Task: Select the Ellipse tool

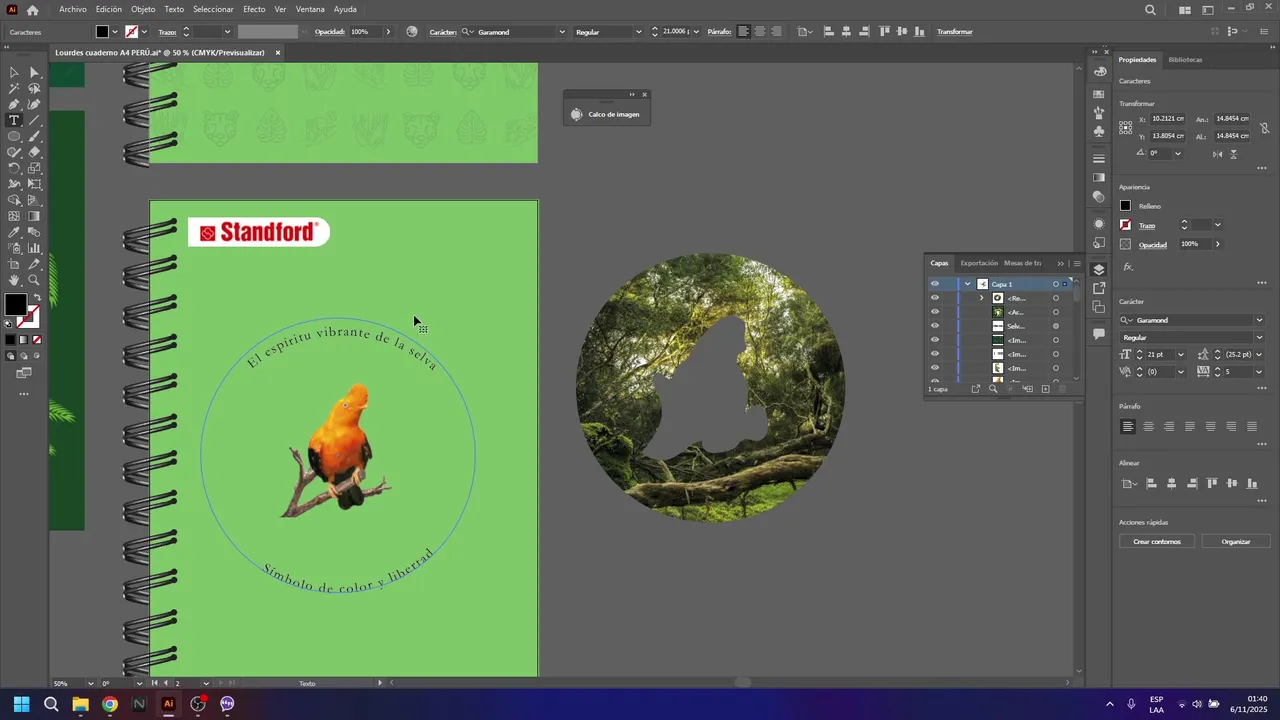Action: tap(14, 136)
